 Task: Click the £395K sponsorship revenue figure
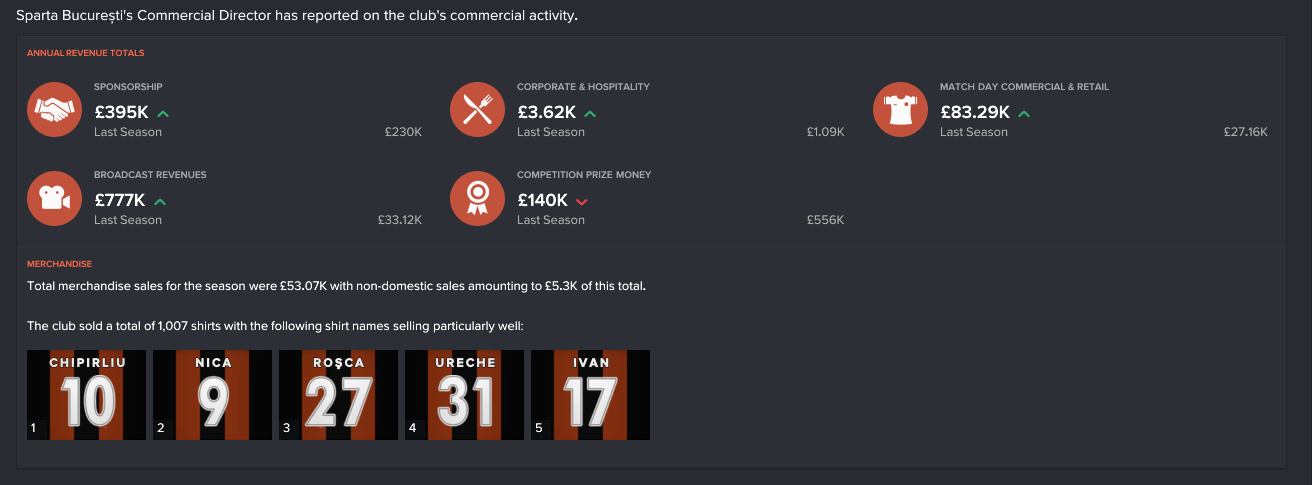(x=121, y=113)
